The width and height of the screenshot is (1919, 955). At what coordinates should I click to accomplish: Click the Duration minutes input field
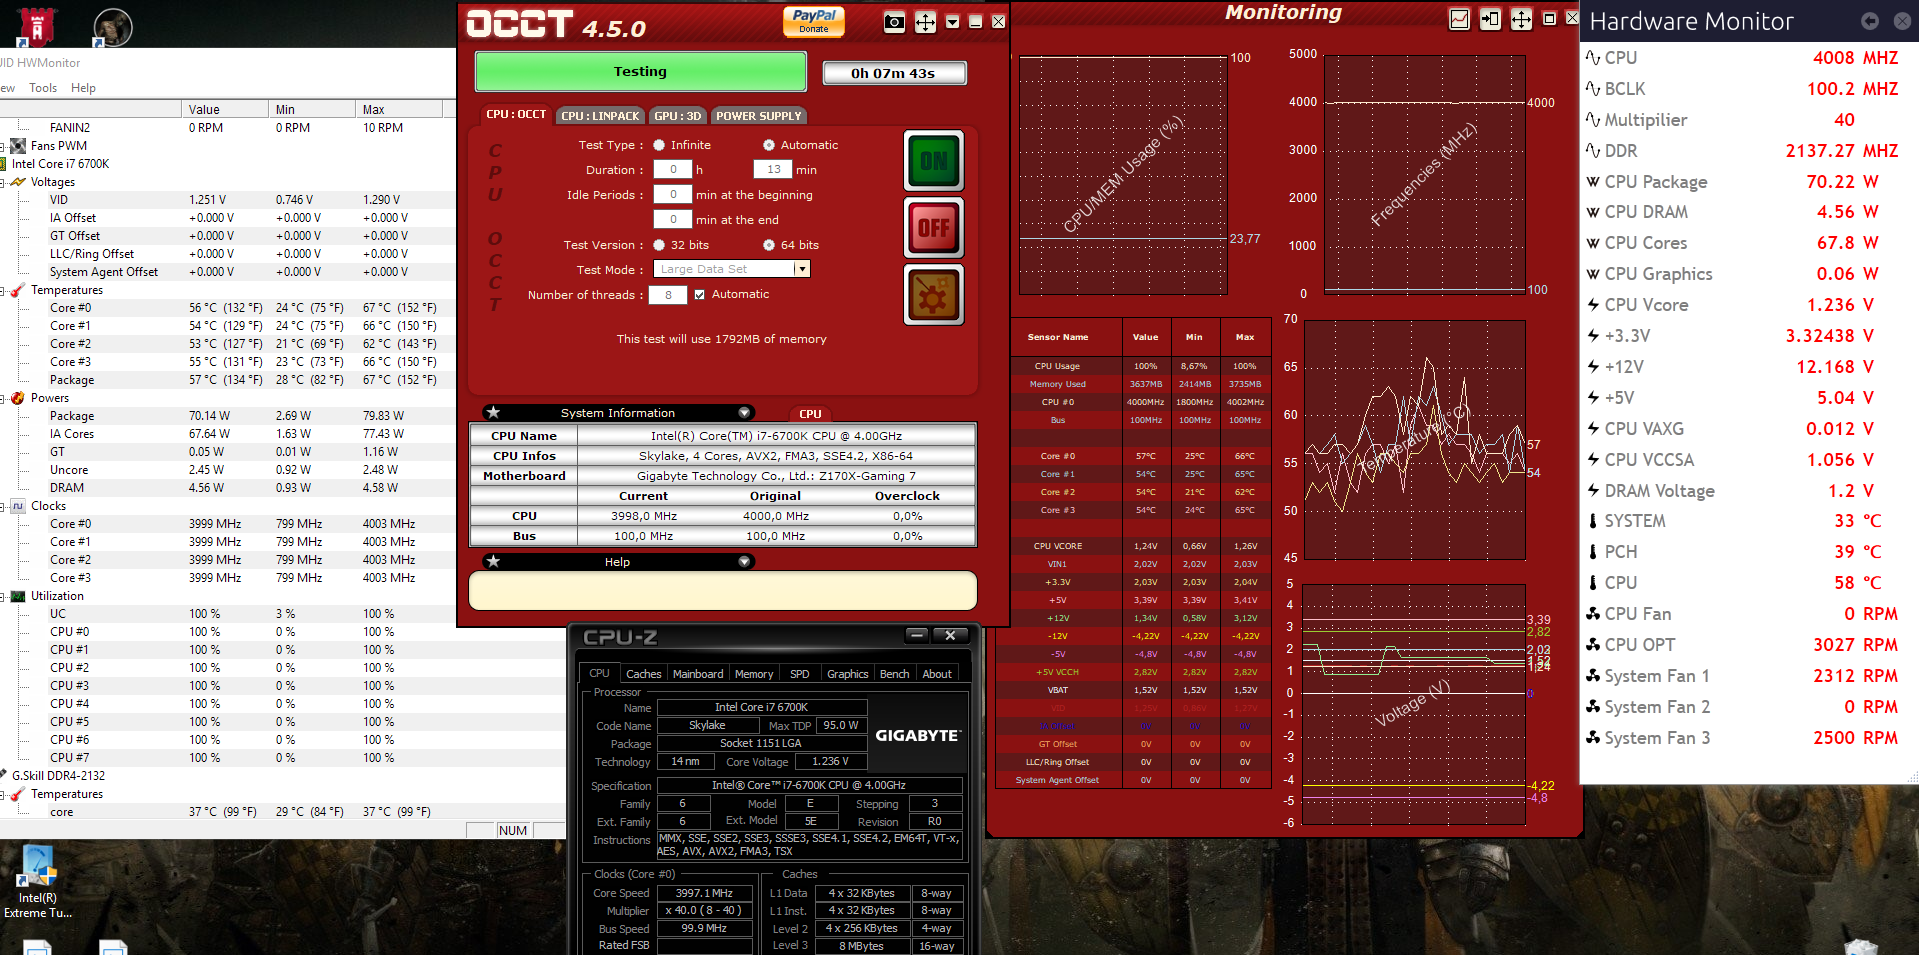point(773,170)
